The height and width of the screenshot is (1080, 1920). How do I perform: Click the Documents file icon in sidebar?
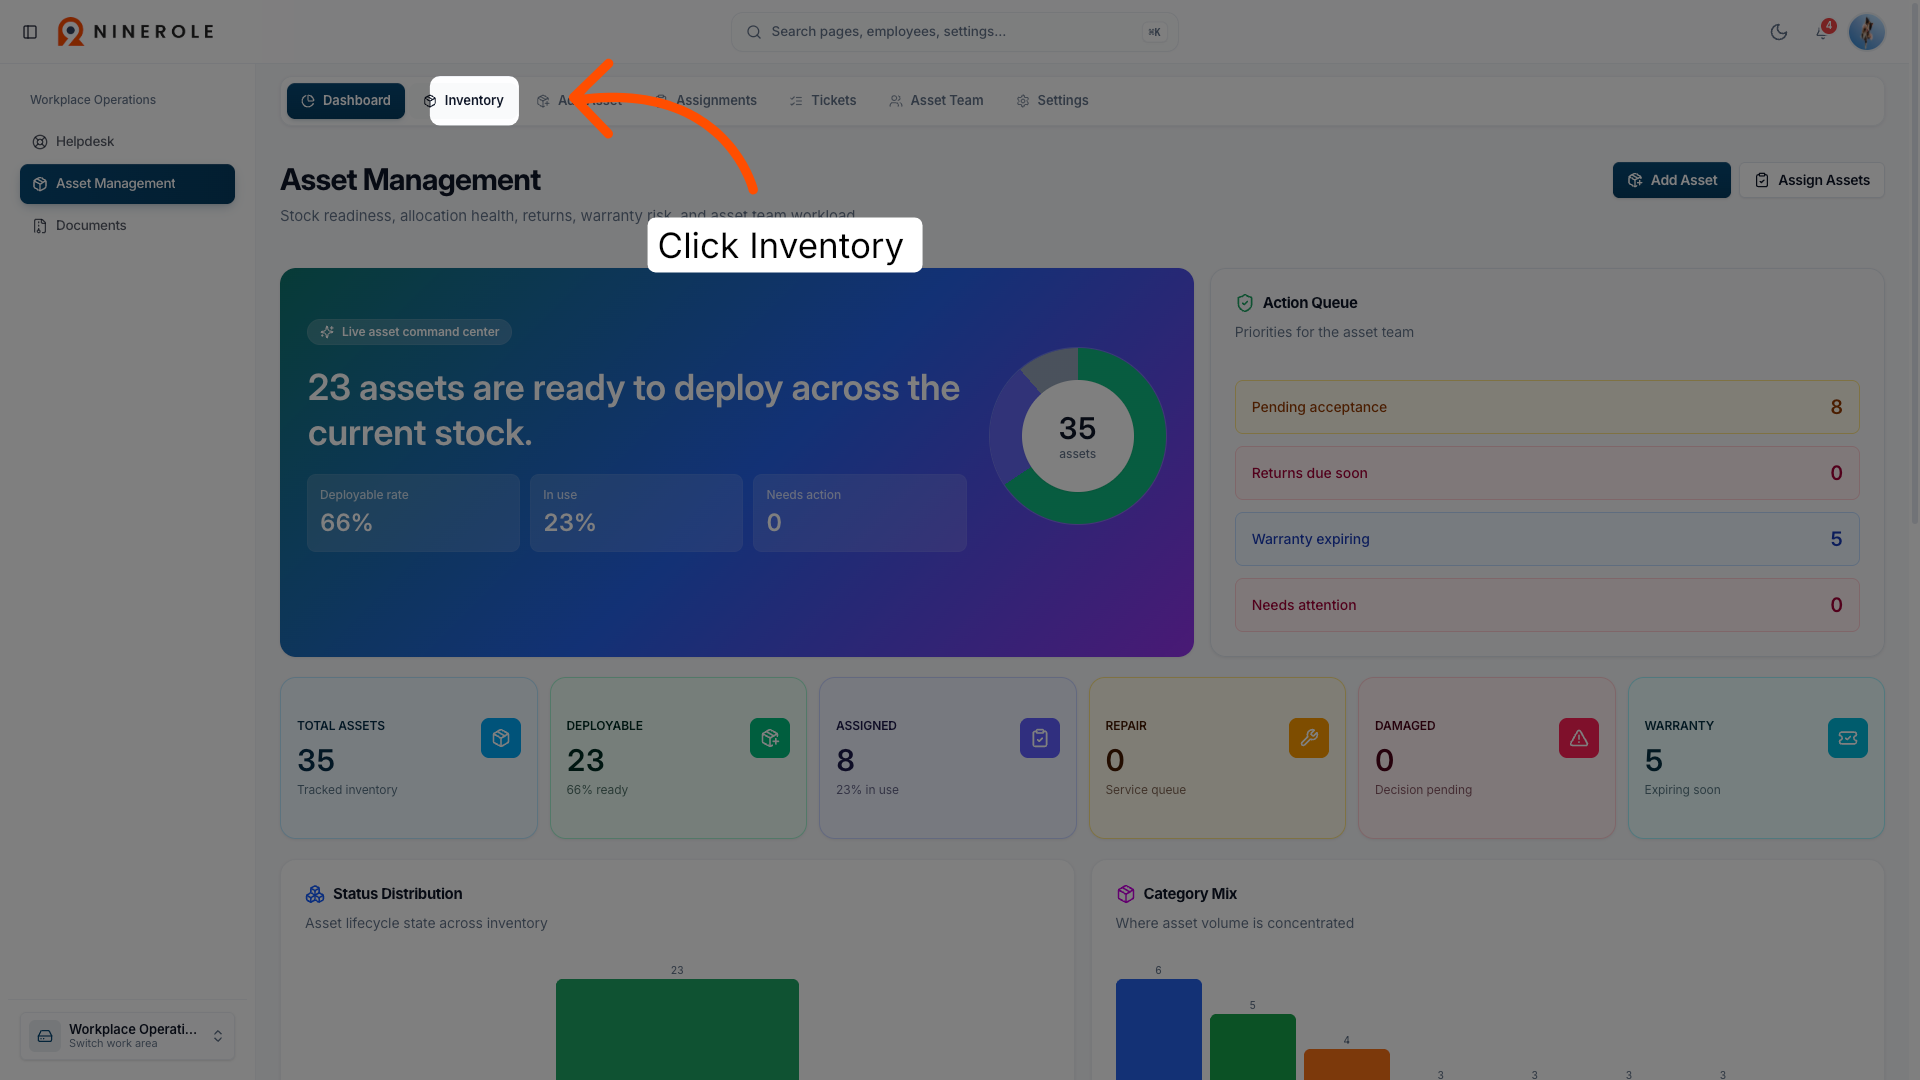coord(40,226)
